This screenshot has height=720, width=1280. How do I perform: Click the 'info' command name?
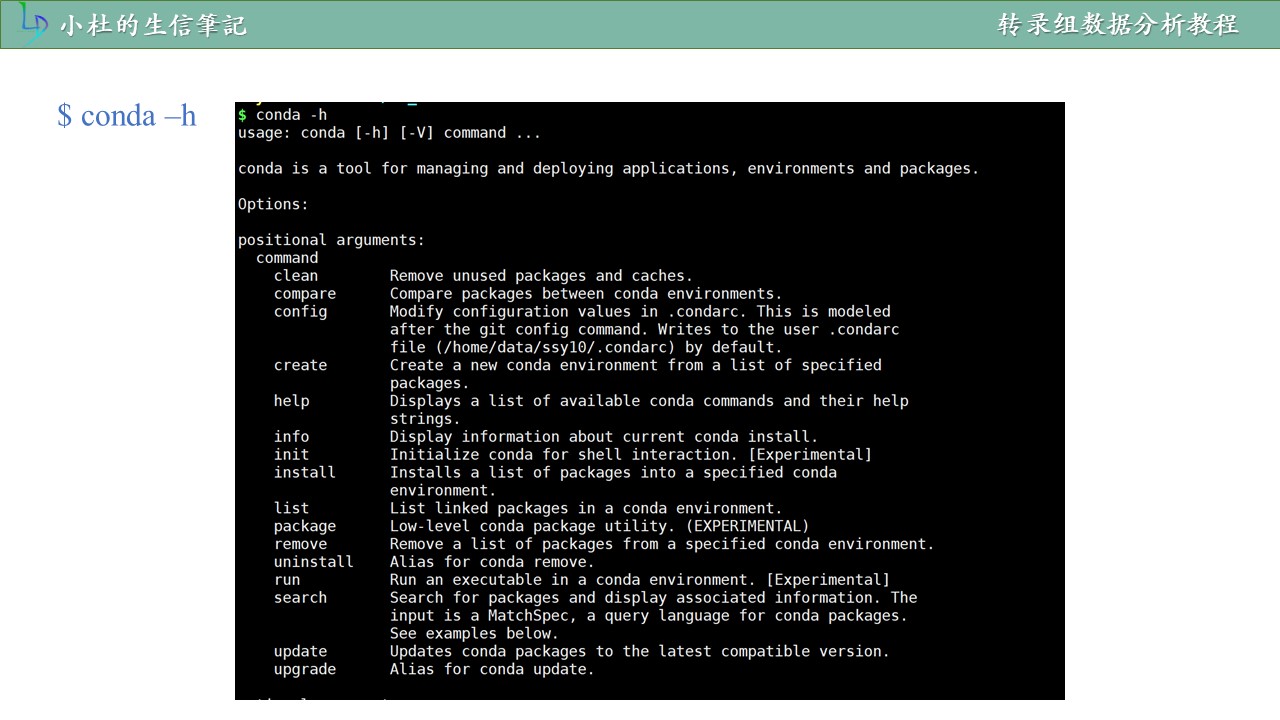291,437
